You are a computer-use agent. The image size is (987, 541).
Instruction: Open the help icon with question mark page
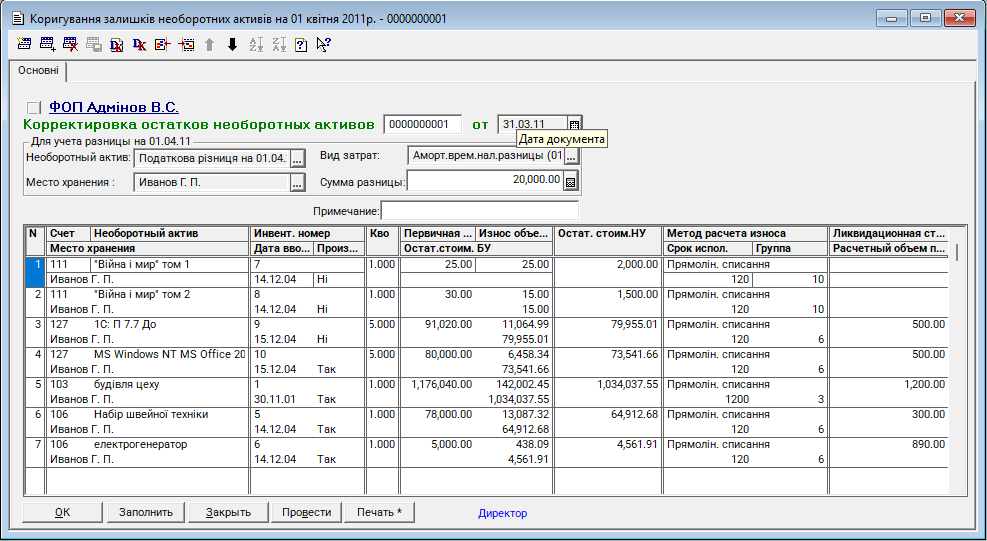pos(300,44)
